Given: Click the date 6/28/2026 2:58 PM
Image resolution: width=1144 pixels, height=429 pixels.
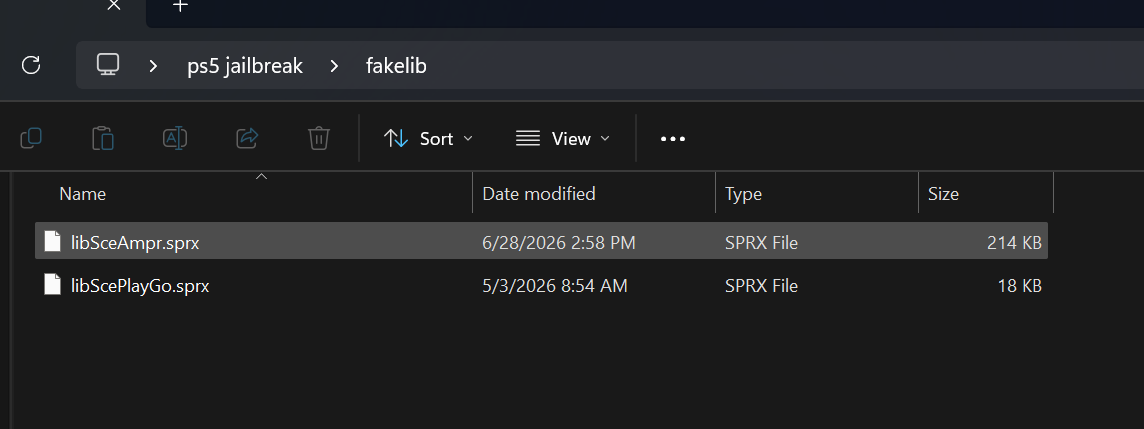Looking at the screenshot, I should [559, 242].
